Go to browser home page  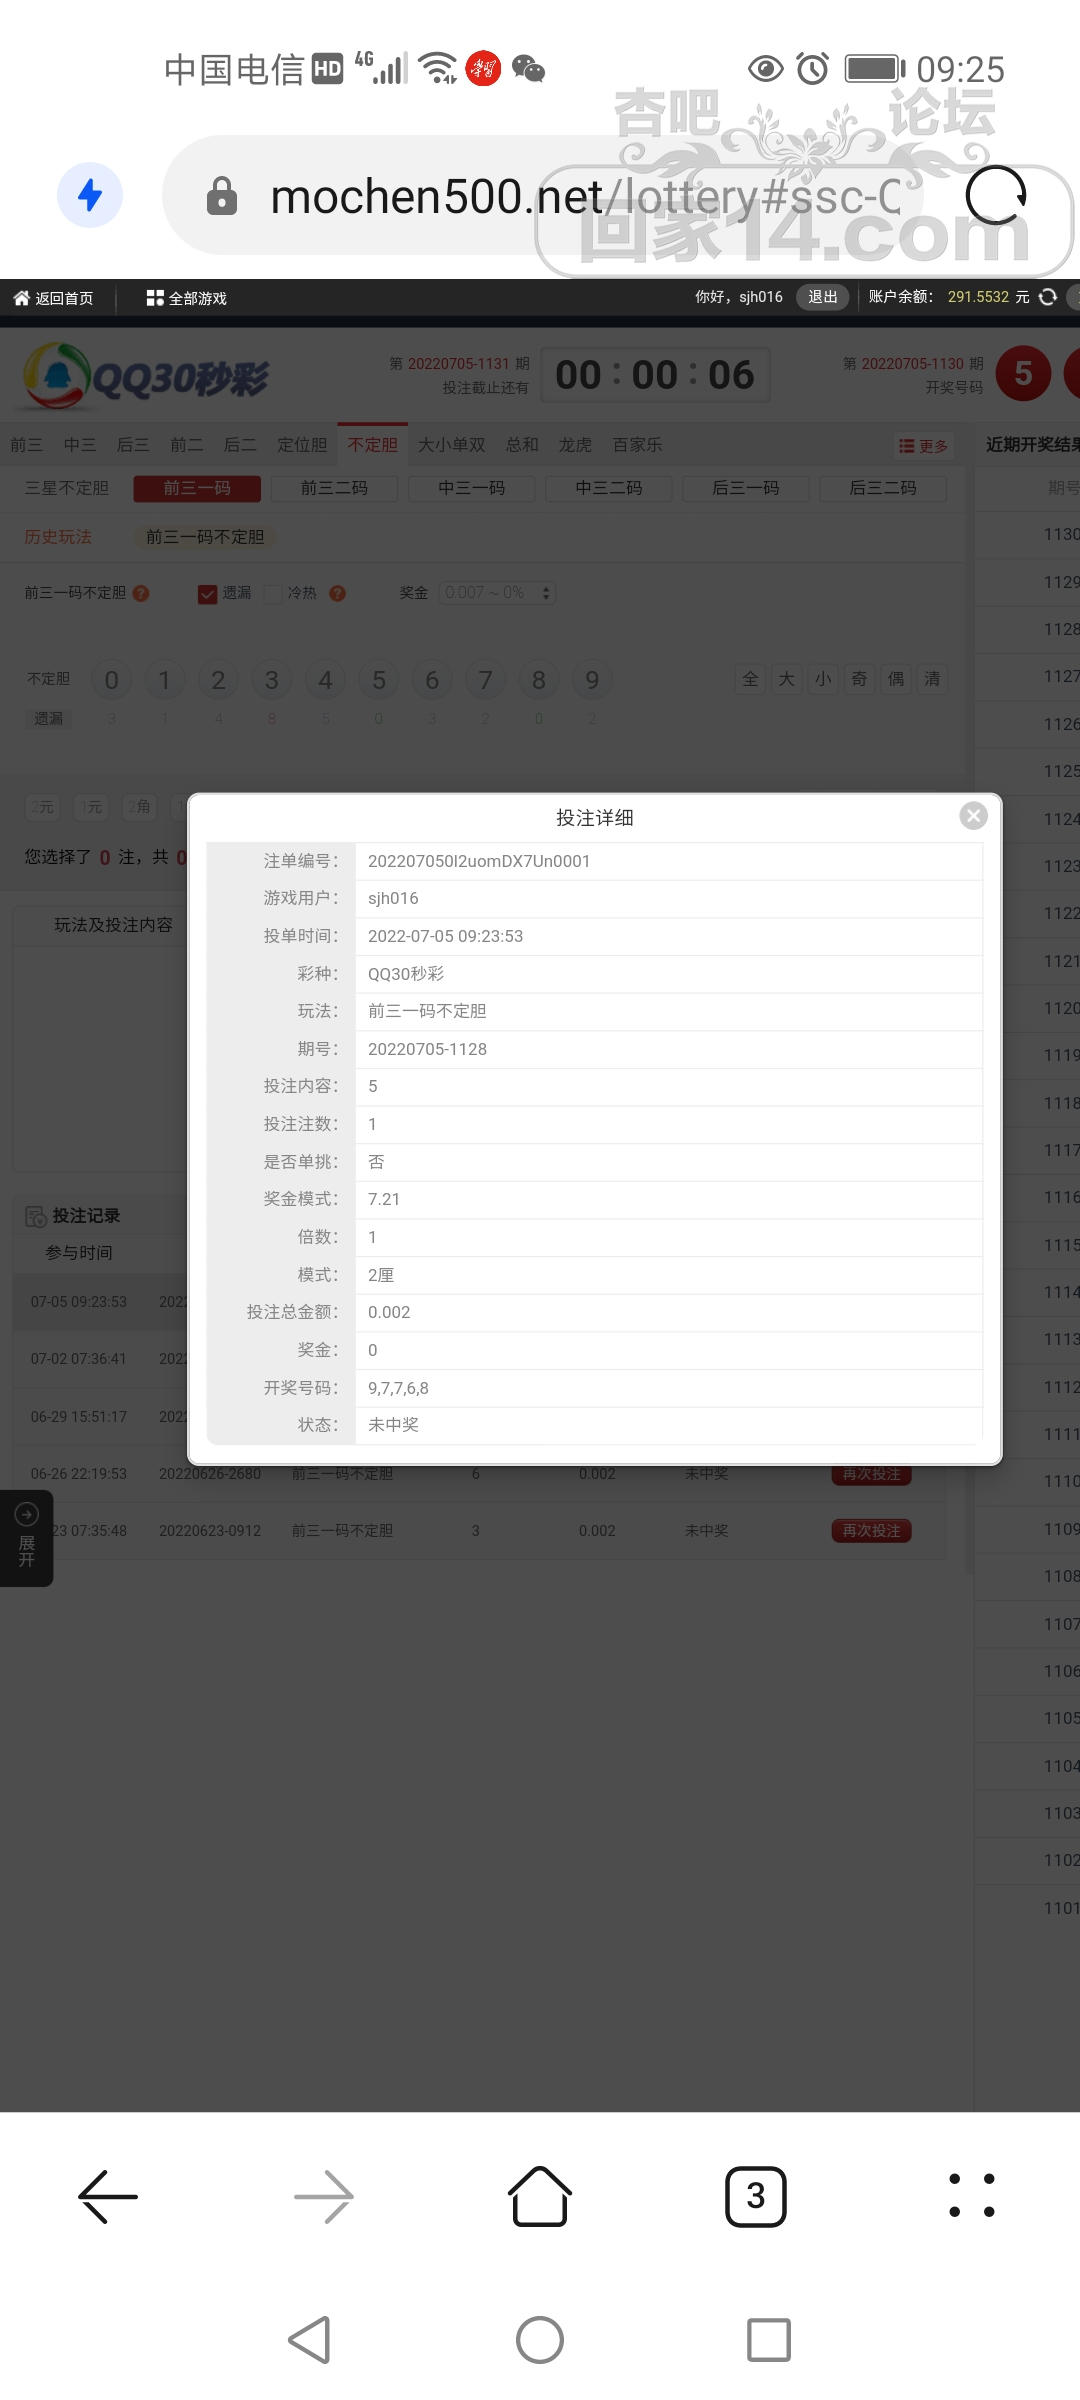(x=540, y=2196)
